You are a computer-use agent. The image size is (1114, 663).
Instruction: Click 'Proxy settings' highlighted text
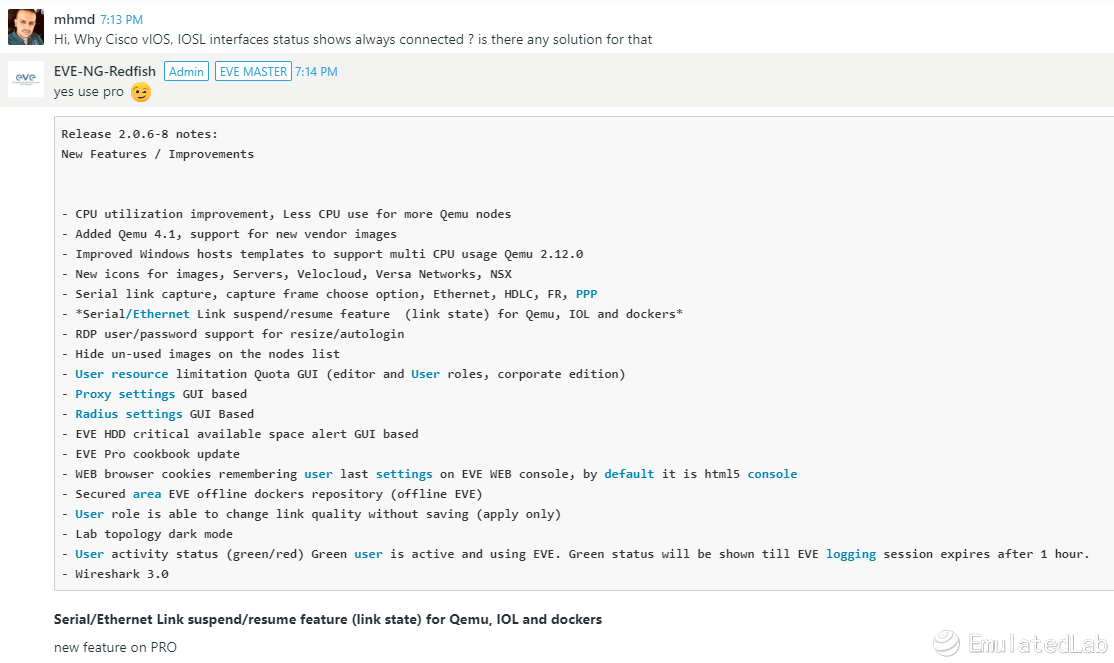click(x=125, y=394)
